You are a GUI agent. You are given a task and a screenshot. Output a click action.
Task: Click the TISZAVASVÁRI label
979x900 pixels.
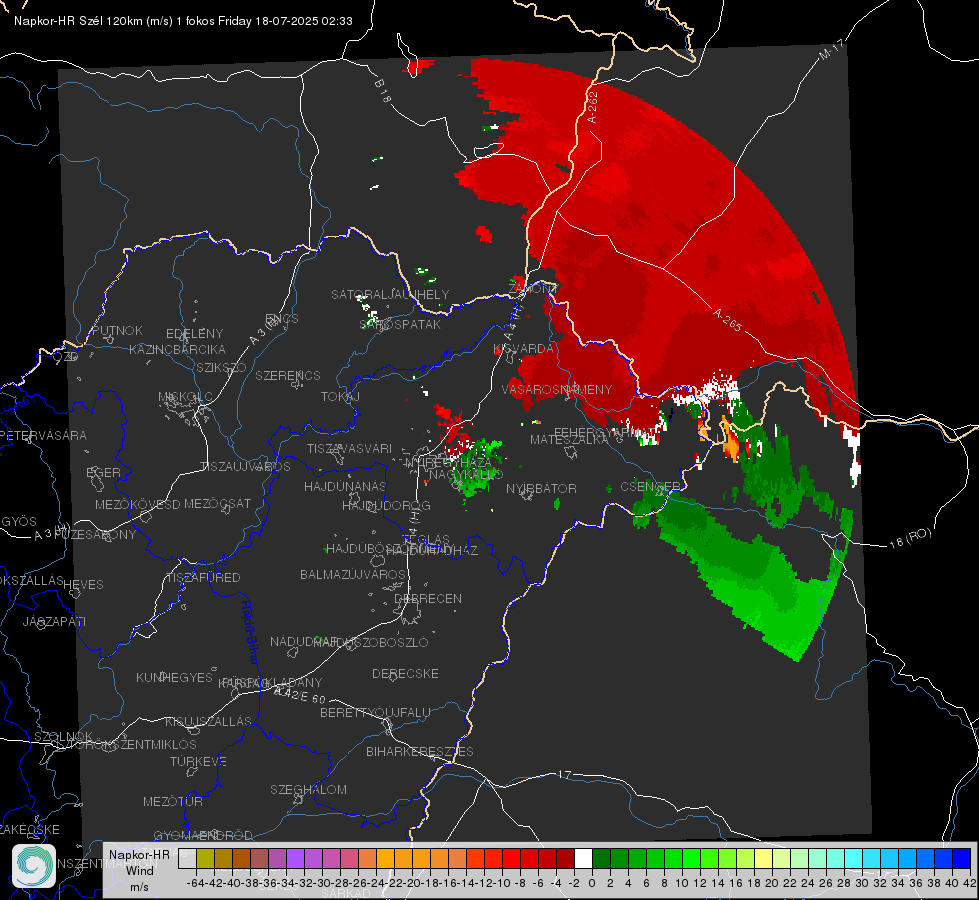(349, 448)
